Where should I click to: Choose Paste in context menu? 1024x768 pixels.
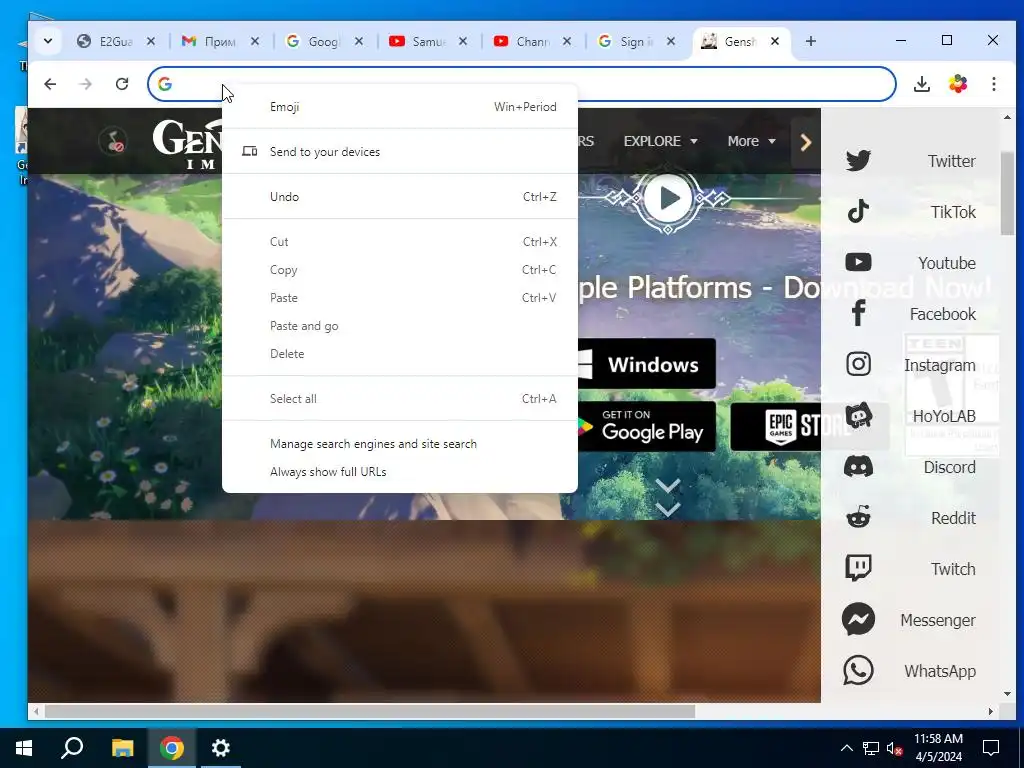coord(400,298)
